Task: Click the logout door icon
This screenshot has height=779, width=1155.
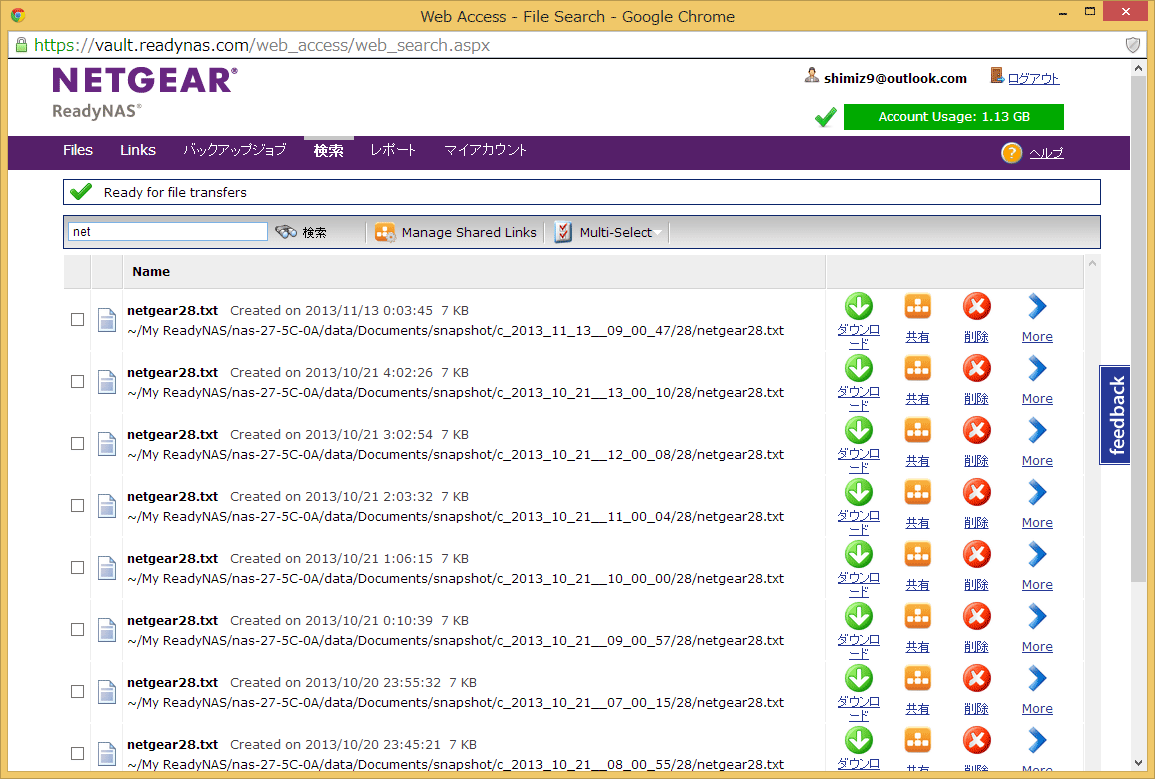Action: tap(997, 77)
